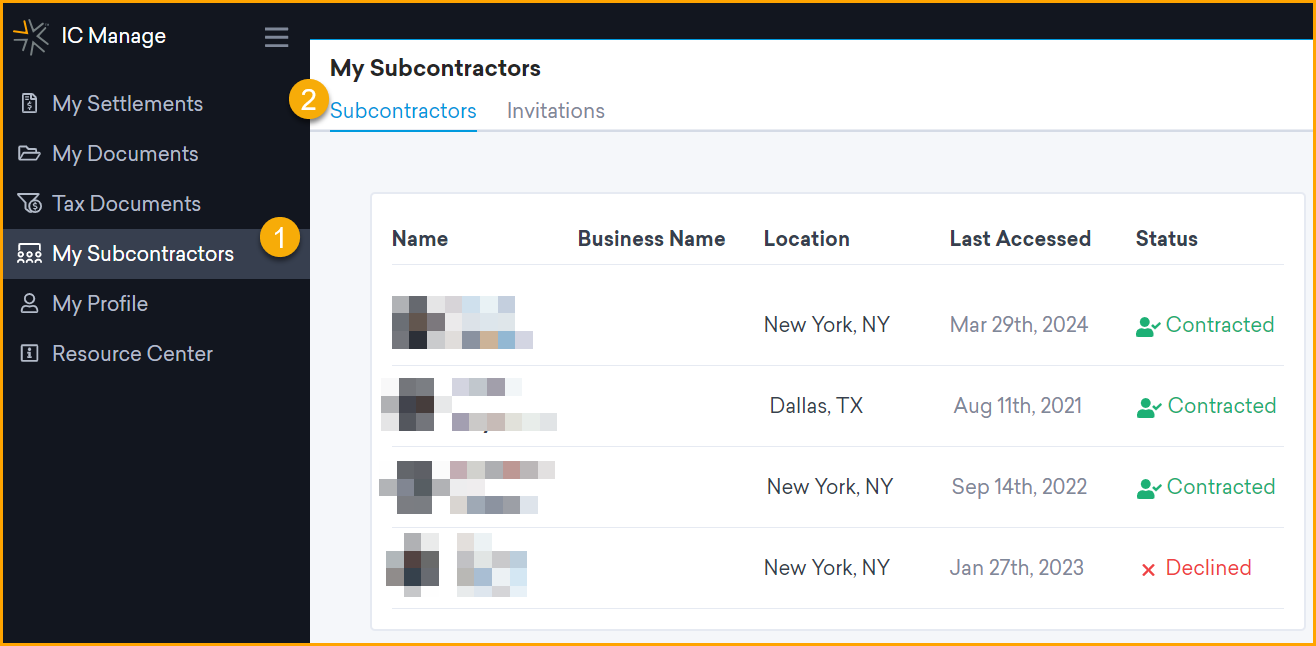
Task: Open My Settlements in the sidebar
Action: coord(155,104)
